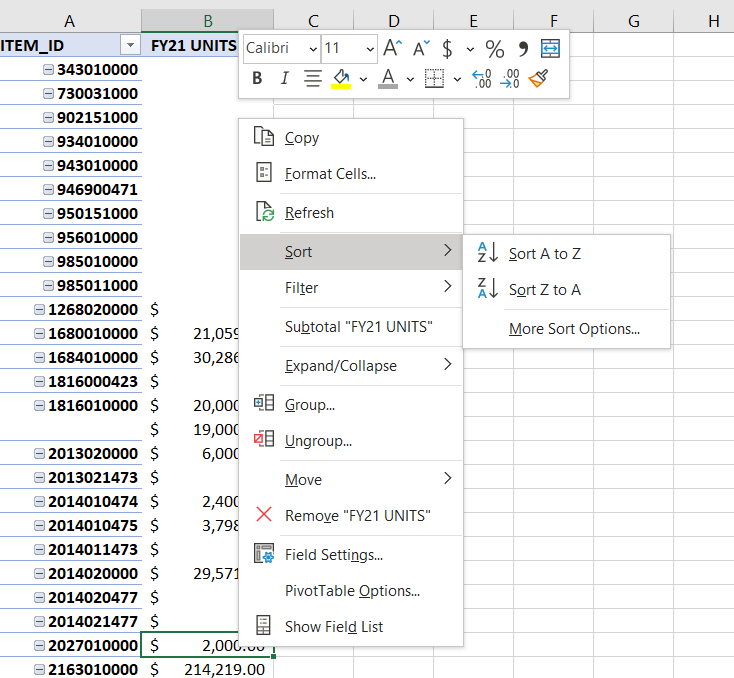This screenshot has height=678, width=734.
Task: Apply yellow fill color bucket
Action: [341, 78]
